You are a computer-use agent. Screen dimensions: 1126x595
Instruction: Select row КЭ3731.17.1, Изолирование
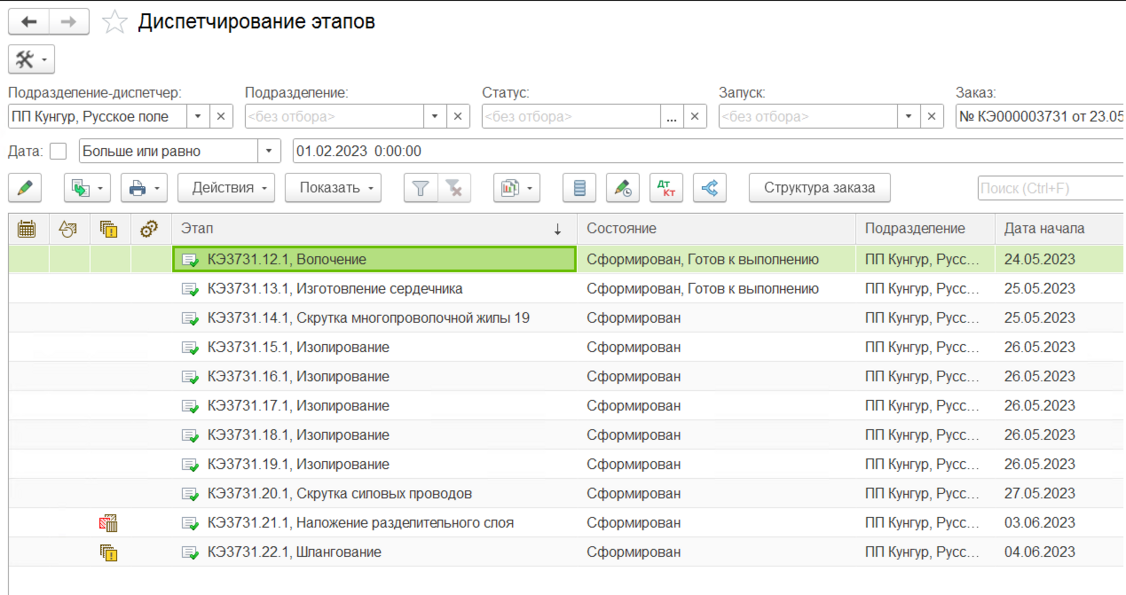click(x=566, y=406)
